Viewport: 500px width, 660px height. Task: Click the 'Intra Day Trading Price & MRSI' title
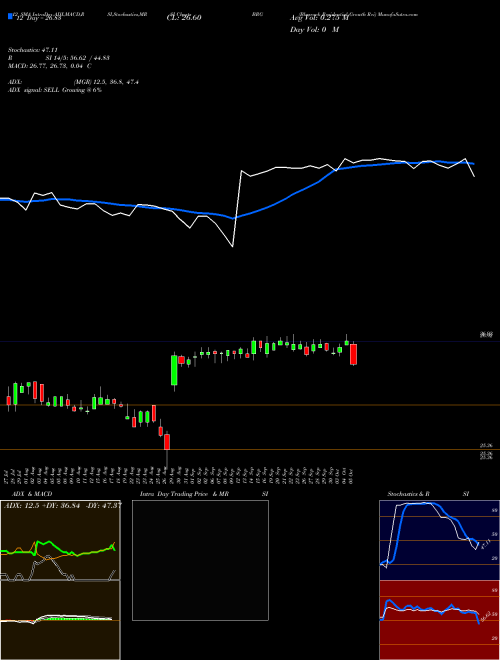click(204, 494)
